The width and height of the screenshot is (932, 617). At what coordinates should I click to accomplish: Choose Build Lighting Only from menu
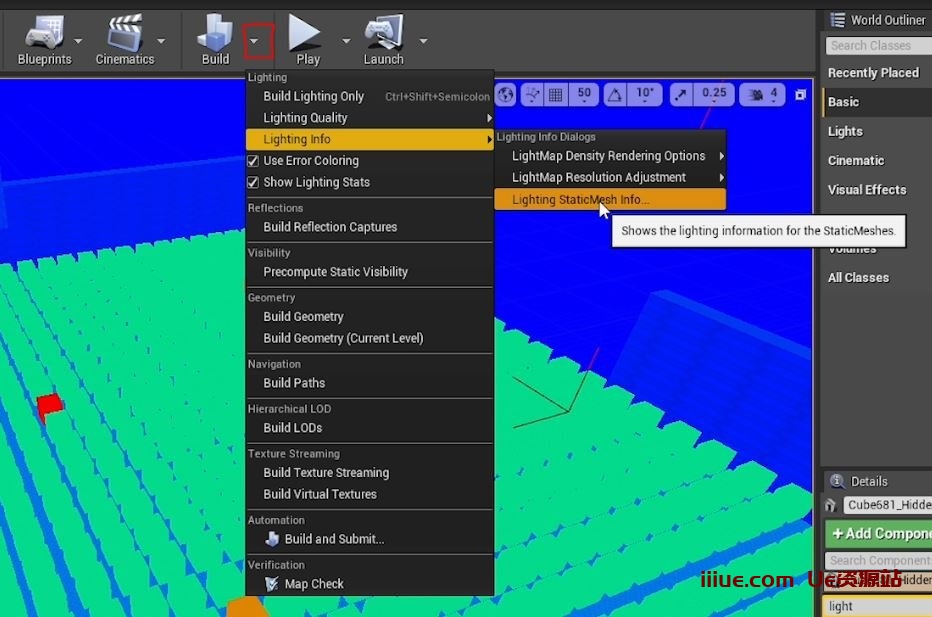click(x=313, y=97)
